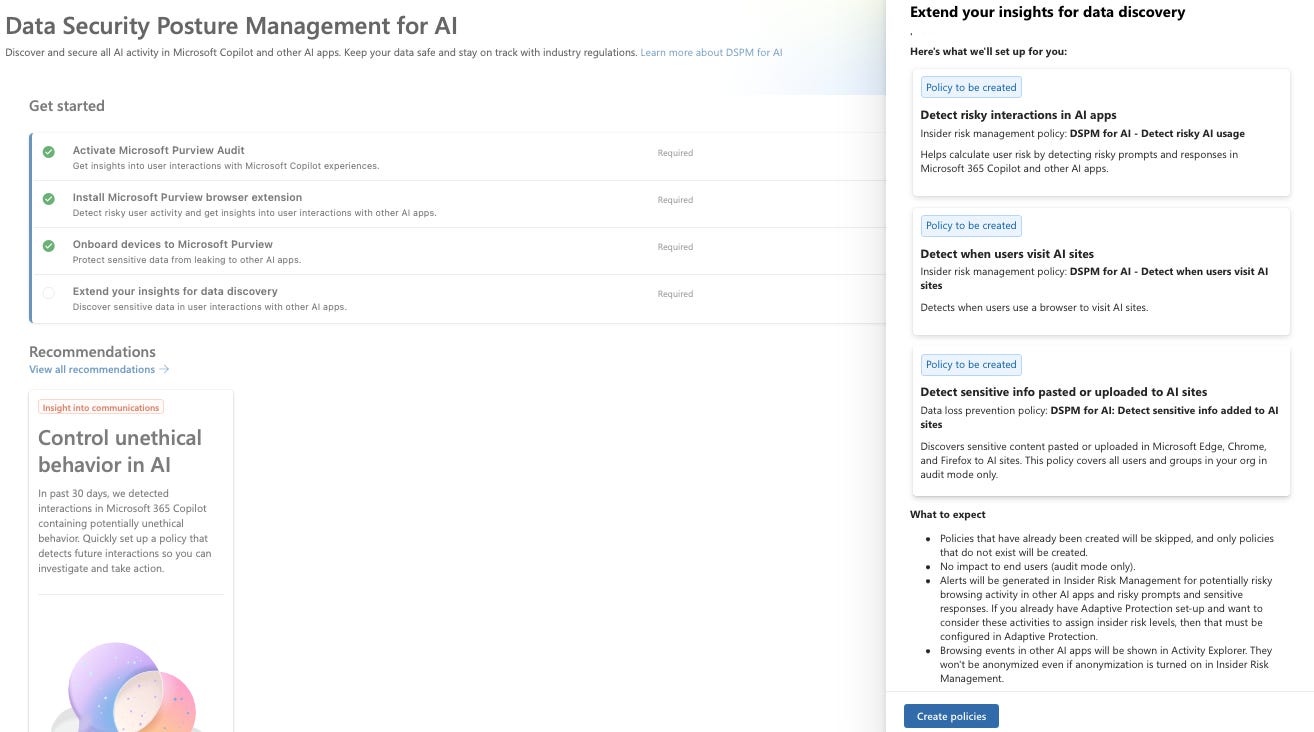
Task: Click Detect when users visit AI sites heading
Action: tap(1007, 254)
